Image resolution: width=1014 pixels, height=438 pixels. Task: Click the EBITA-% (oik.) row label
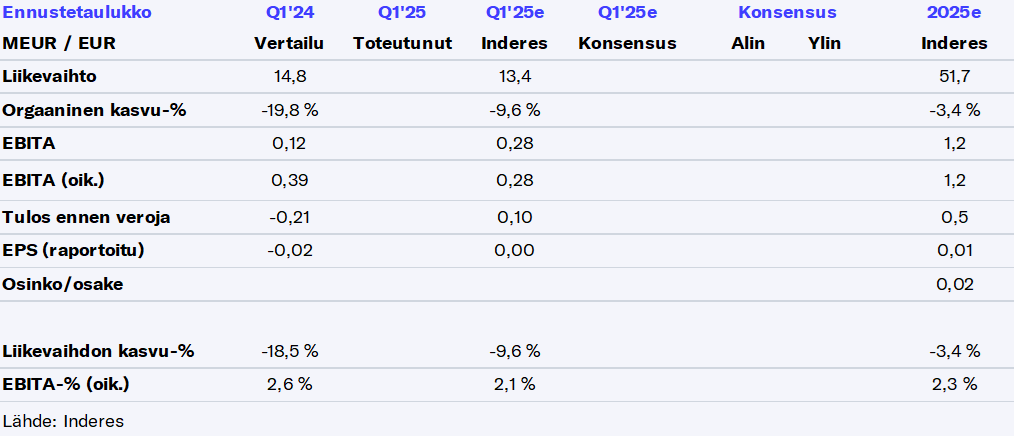[x=66, y=384]
